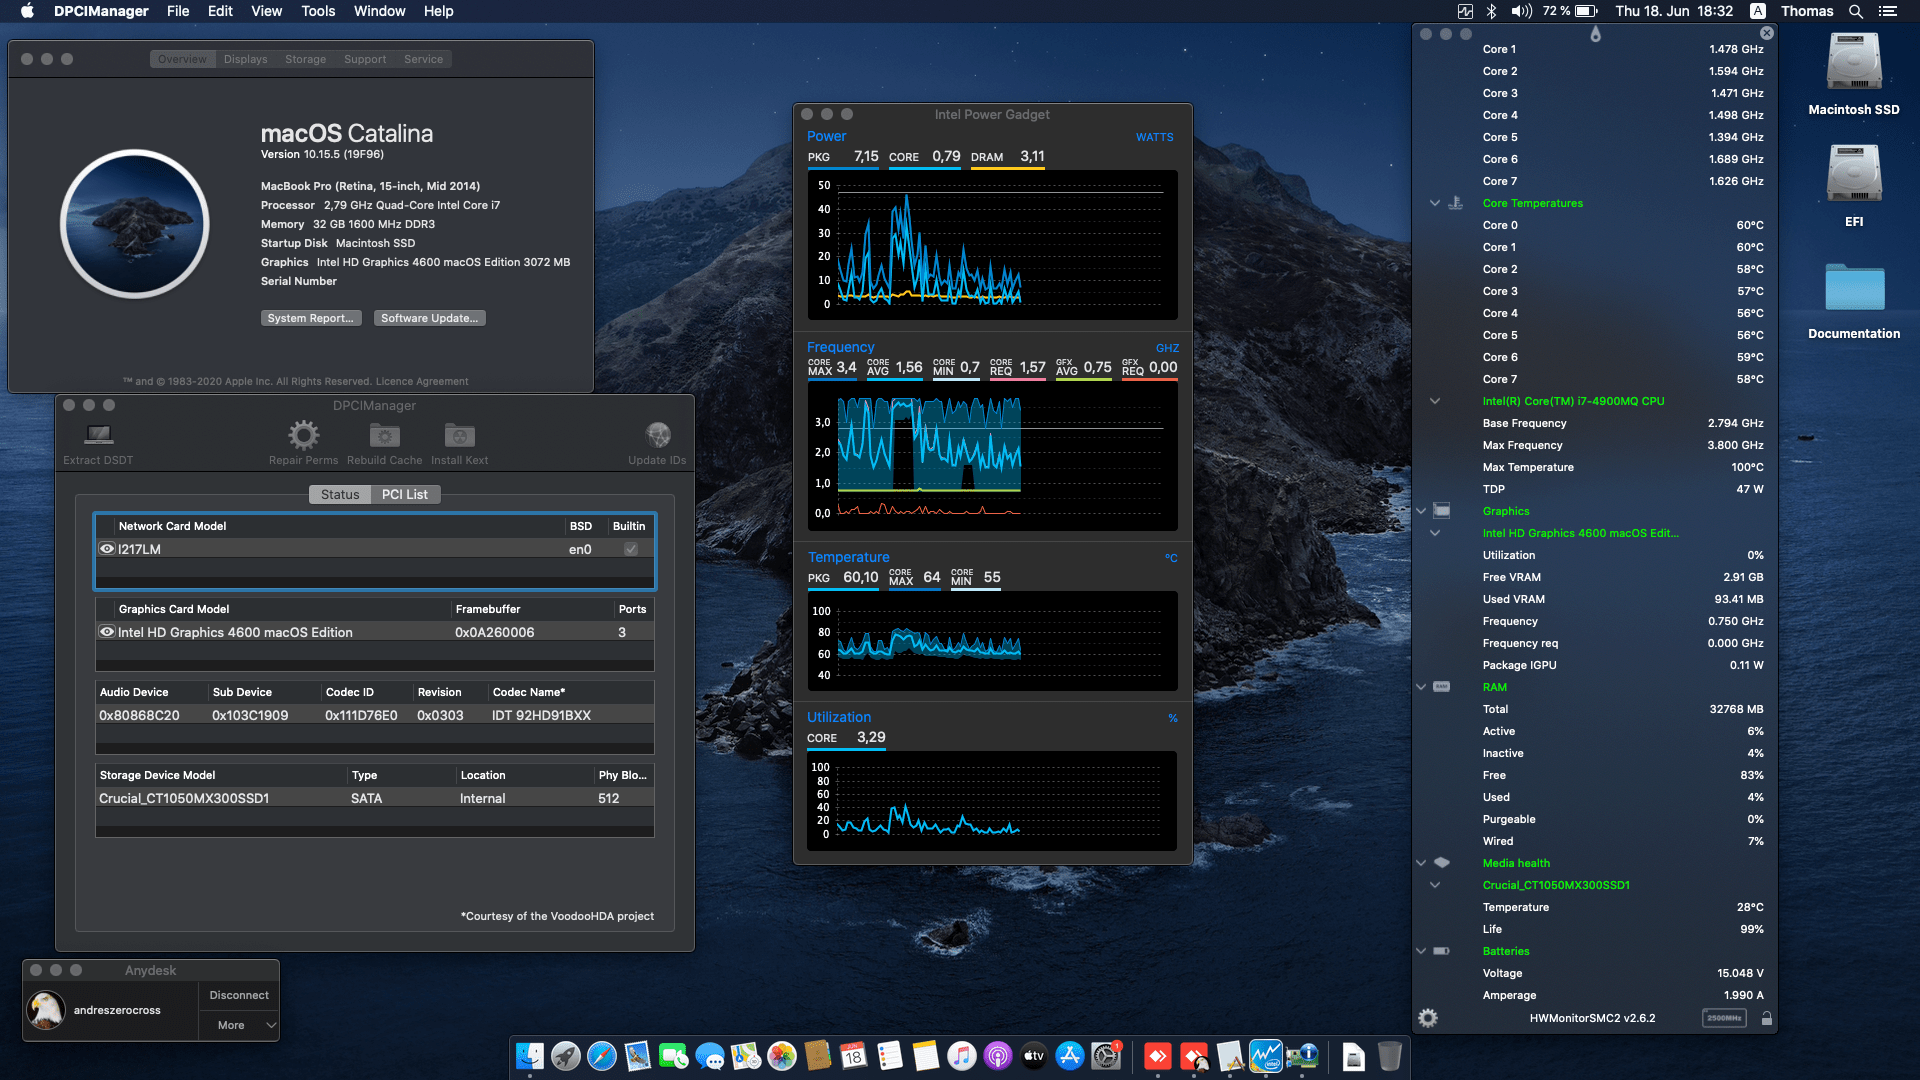Collapse the Media health section

tap(1421, 863)
